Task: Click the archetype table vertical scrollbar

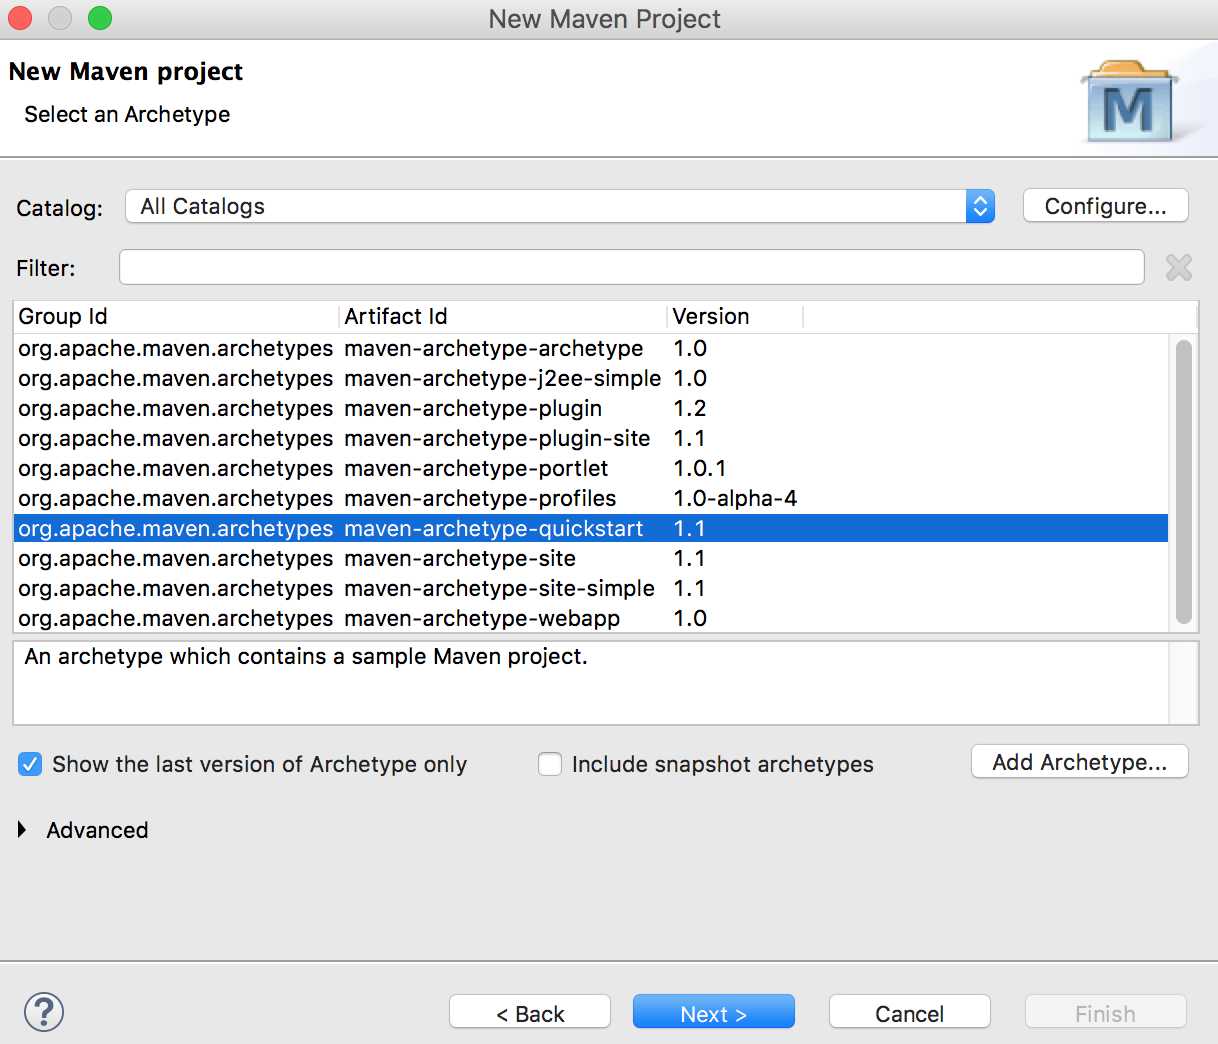Action: pos(1184,481)
